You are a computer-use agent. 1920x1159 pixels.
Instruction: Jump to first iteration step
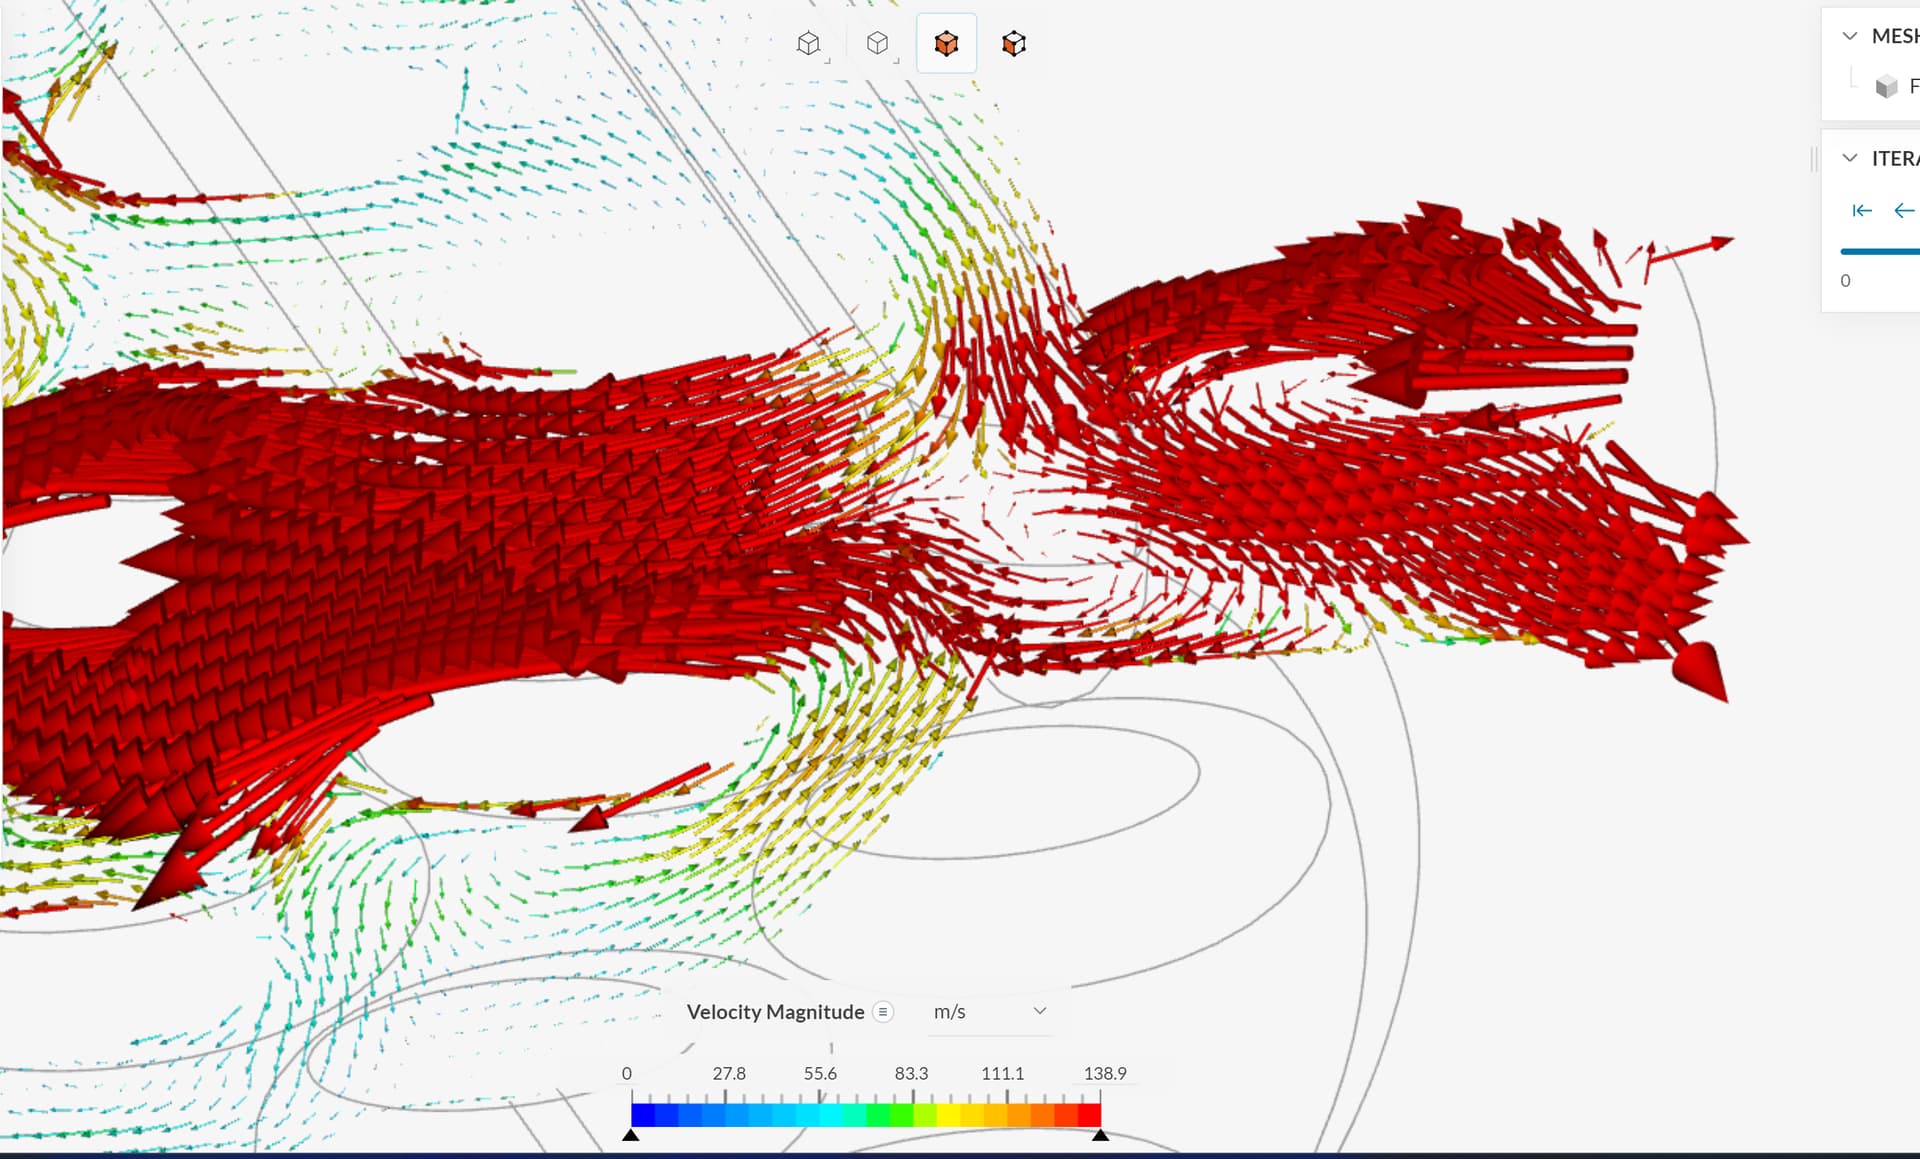[1861, 210]
